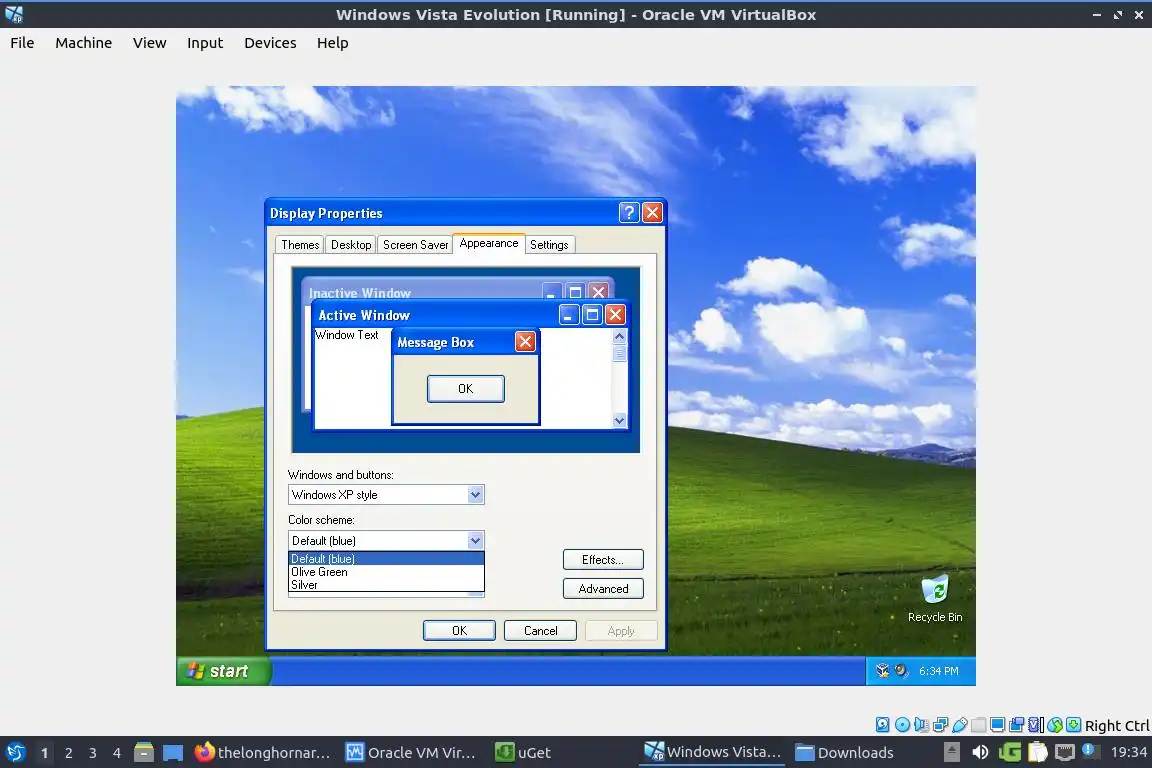
Task: Click the CPU virtualization status icon
Action: pos(1036,725)
